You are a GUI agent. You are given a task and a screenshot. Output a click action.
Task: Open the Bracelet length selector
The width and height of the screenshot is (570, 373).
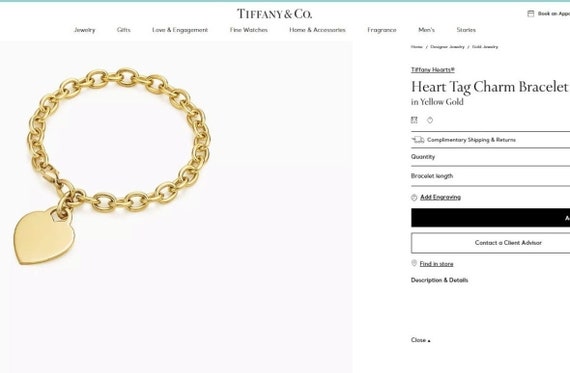(x=490, y=176)
